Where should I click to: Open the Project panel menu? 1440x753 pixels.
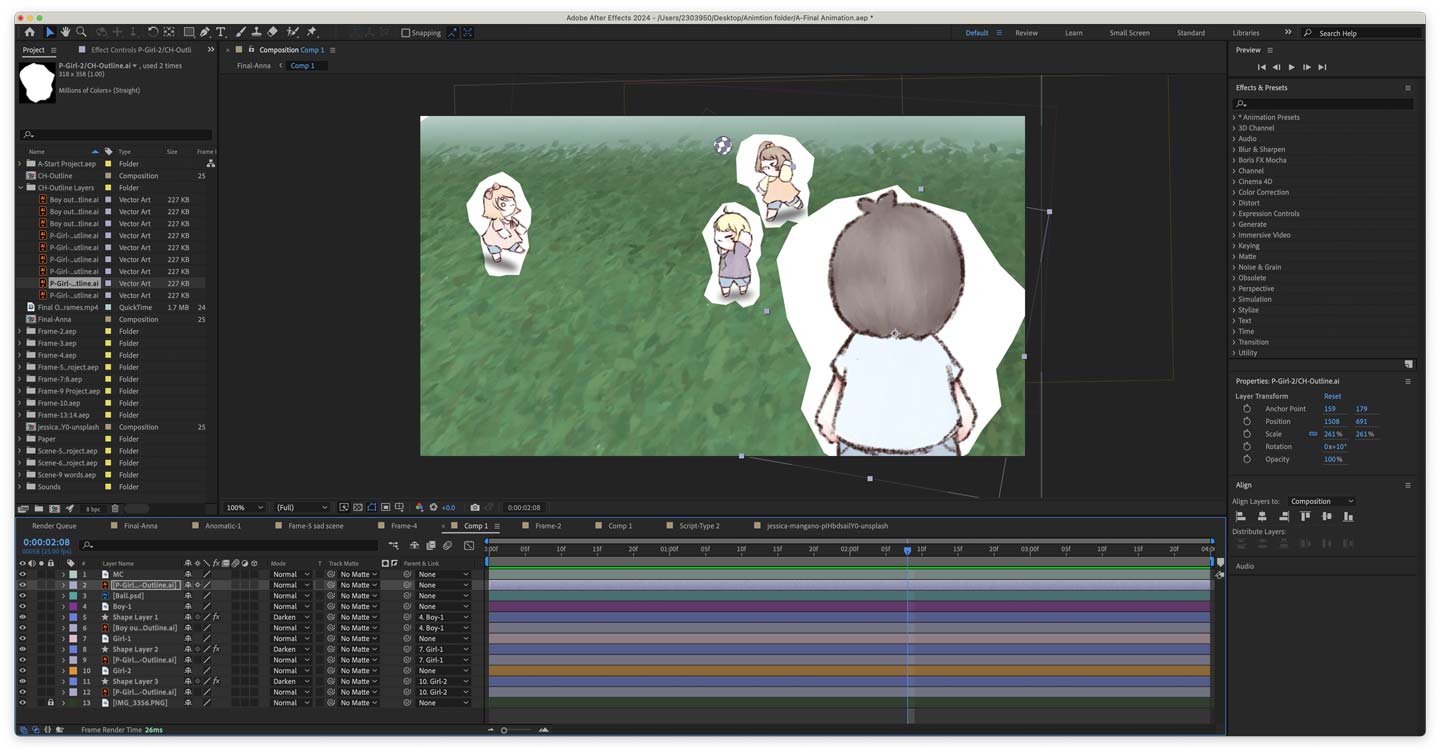click(54, 50)
